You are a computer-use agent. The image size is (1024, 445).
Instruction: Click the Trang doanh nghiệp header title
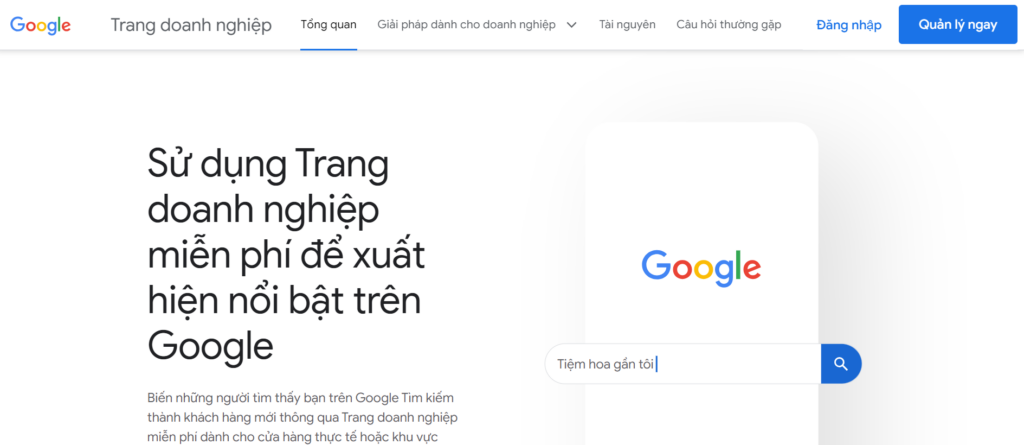(191, 25)
